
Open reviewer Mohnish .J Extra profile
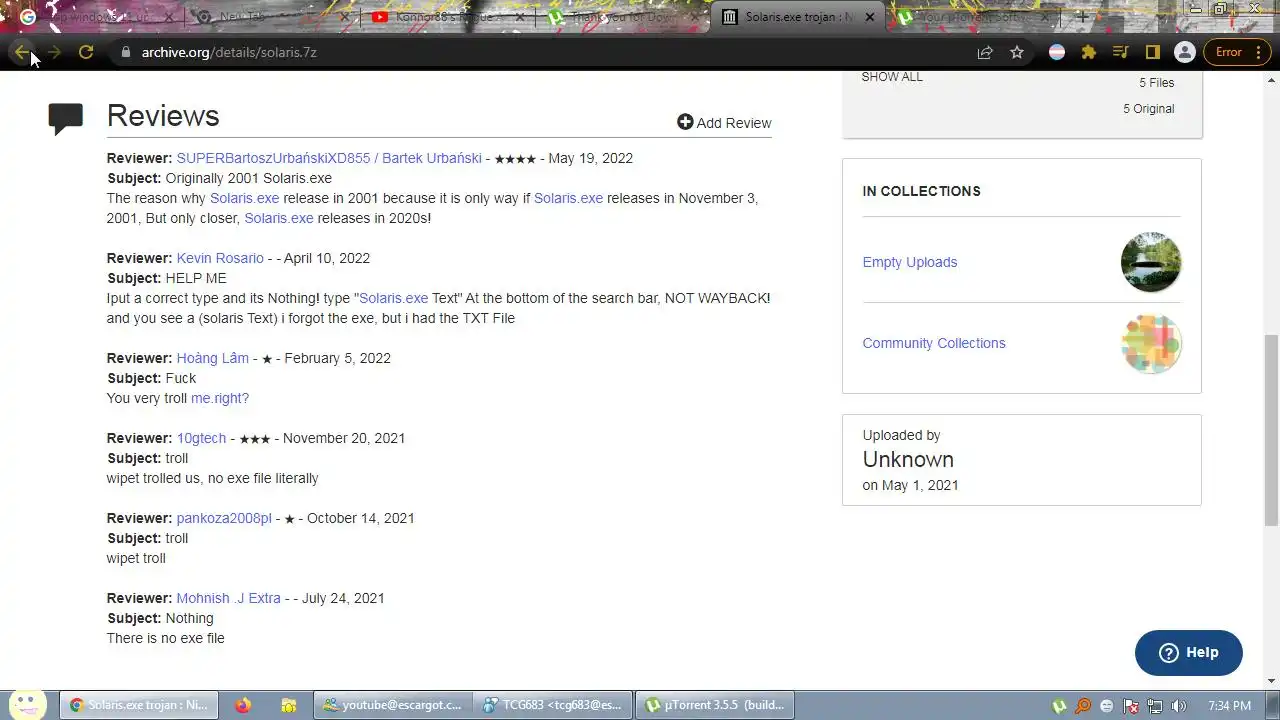[x=229, y=598]
